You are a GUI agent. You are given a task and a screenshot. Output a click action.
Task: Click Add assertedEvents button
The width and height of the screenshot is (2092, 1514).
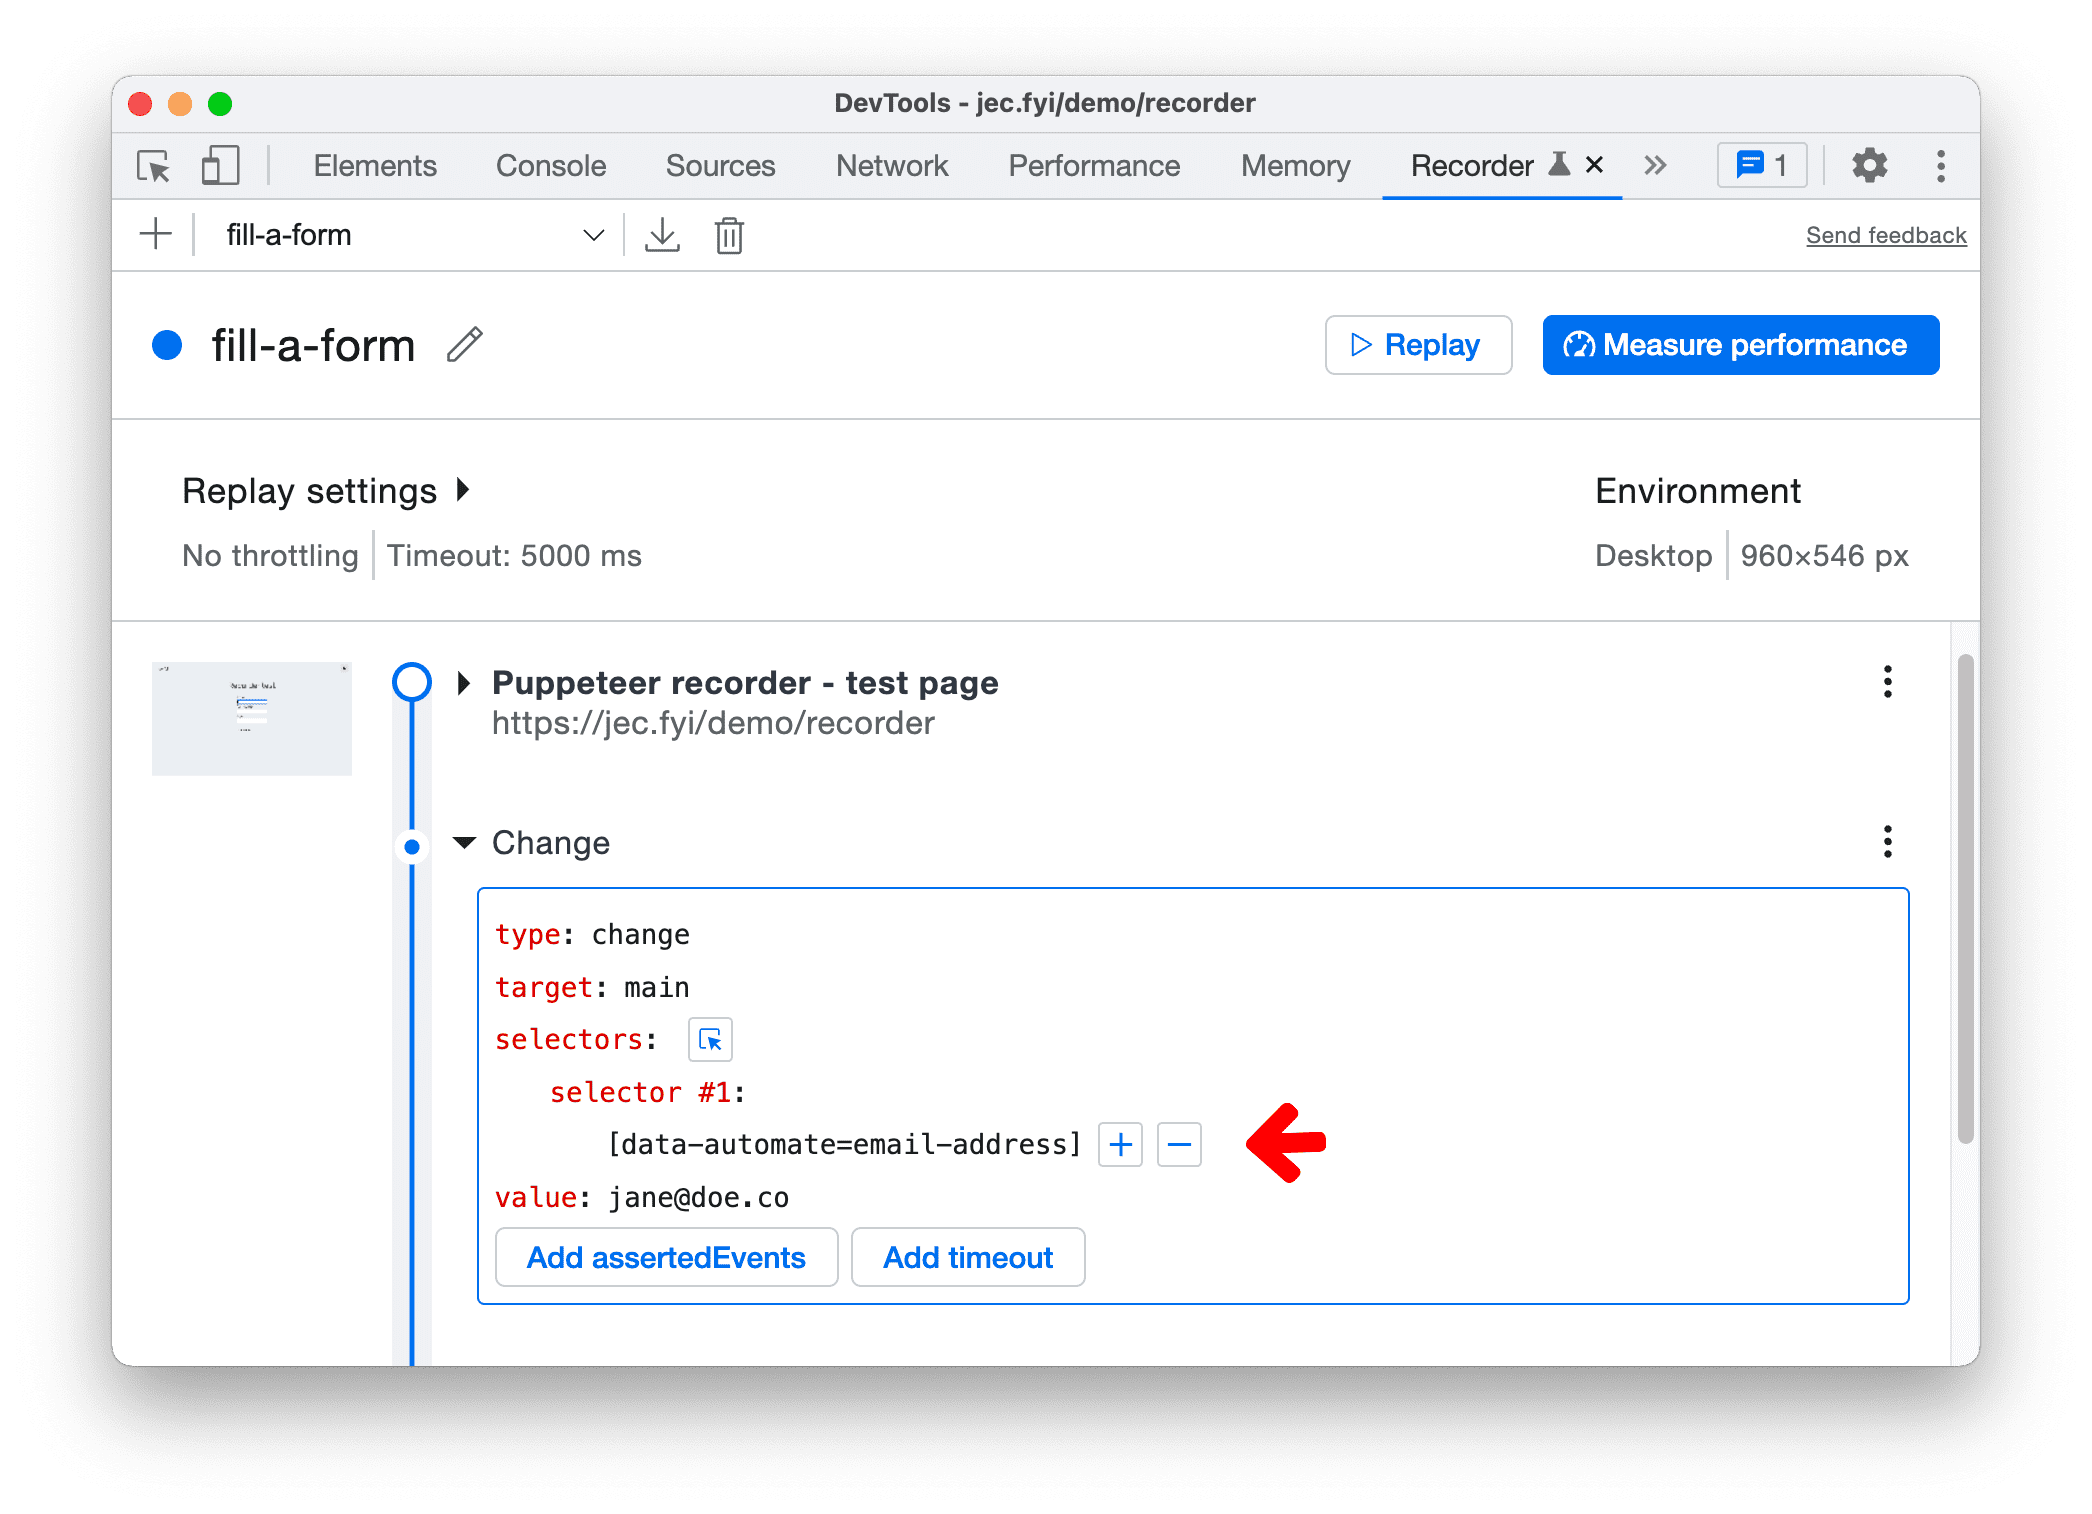tap(663, 1257)
